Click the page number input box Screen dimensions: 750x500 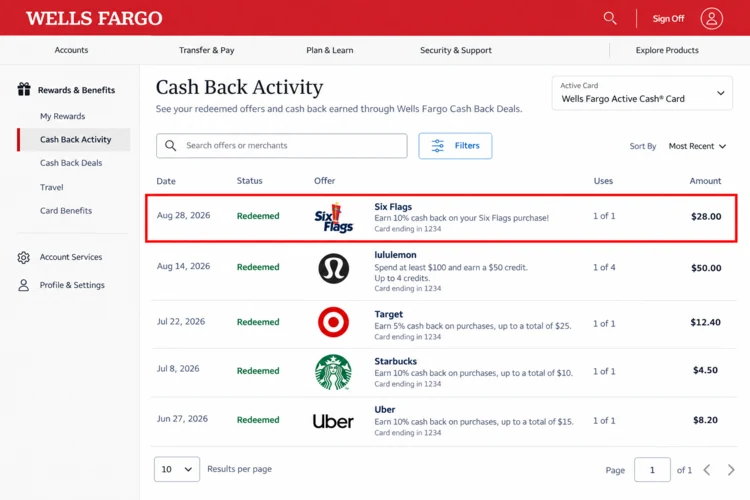point(652,469)
